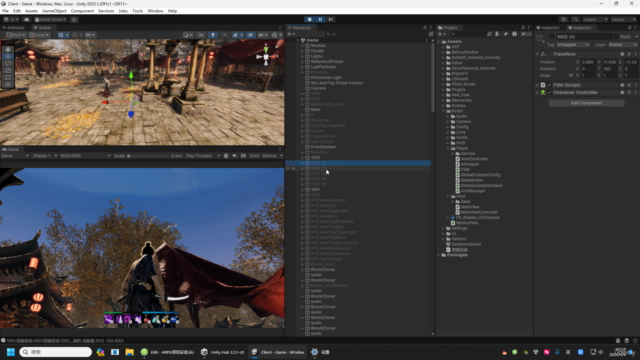Click the Position X field in Transform
640x360 pixels.
[x=588, y=62]
